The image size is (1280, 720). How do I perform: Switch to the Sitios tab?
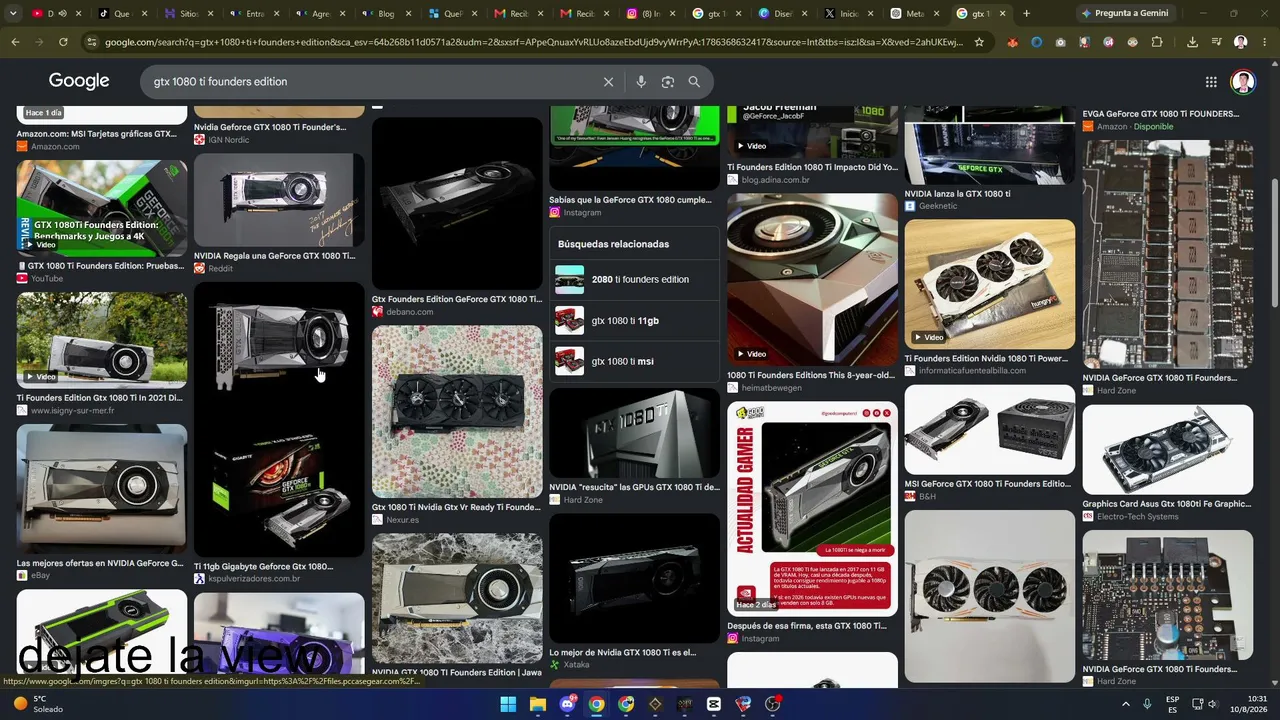189,14
